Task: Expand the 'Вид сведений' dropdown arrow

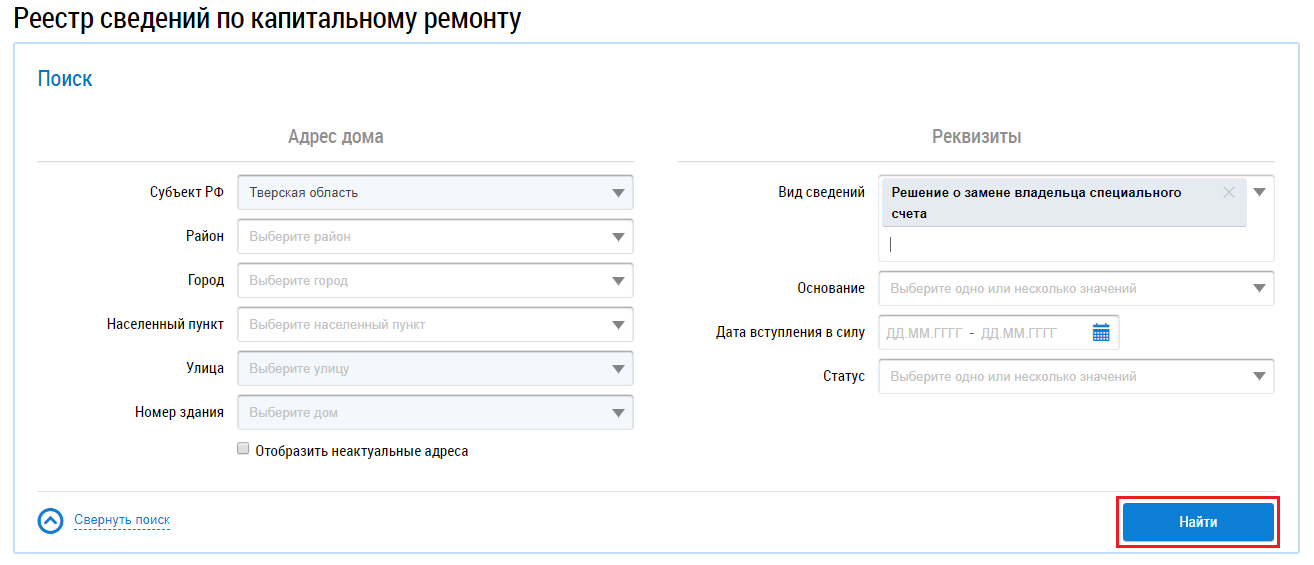Action: pos(1259,193)
